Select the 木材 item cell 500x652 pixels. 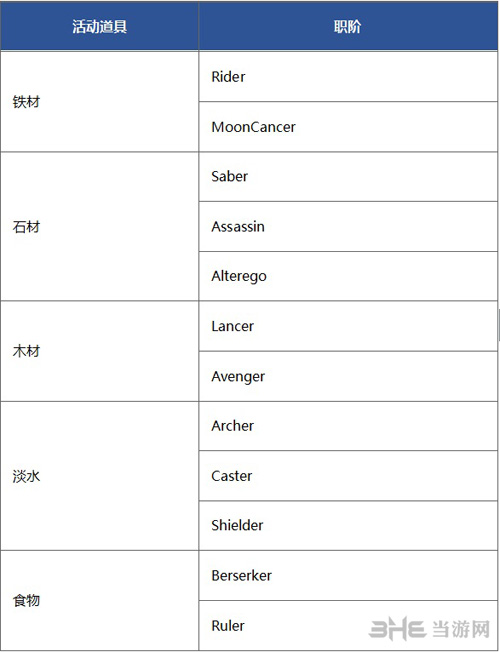click(x=99, y=351)
